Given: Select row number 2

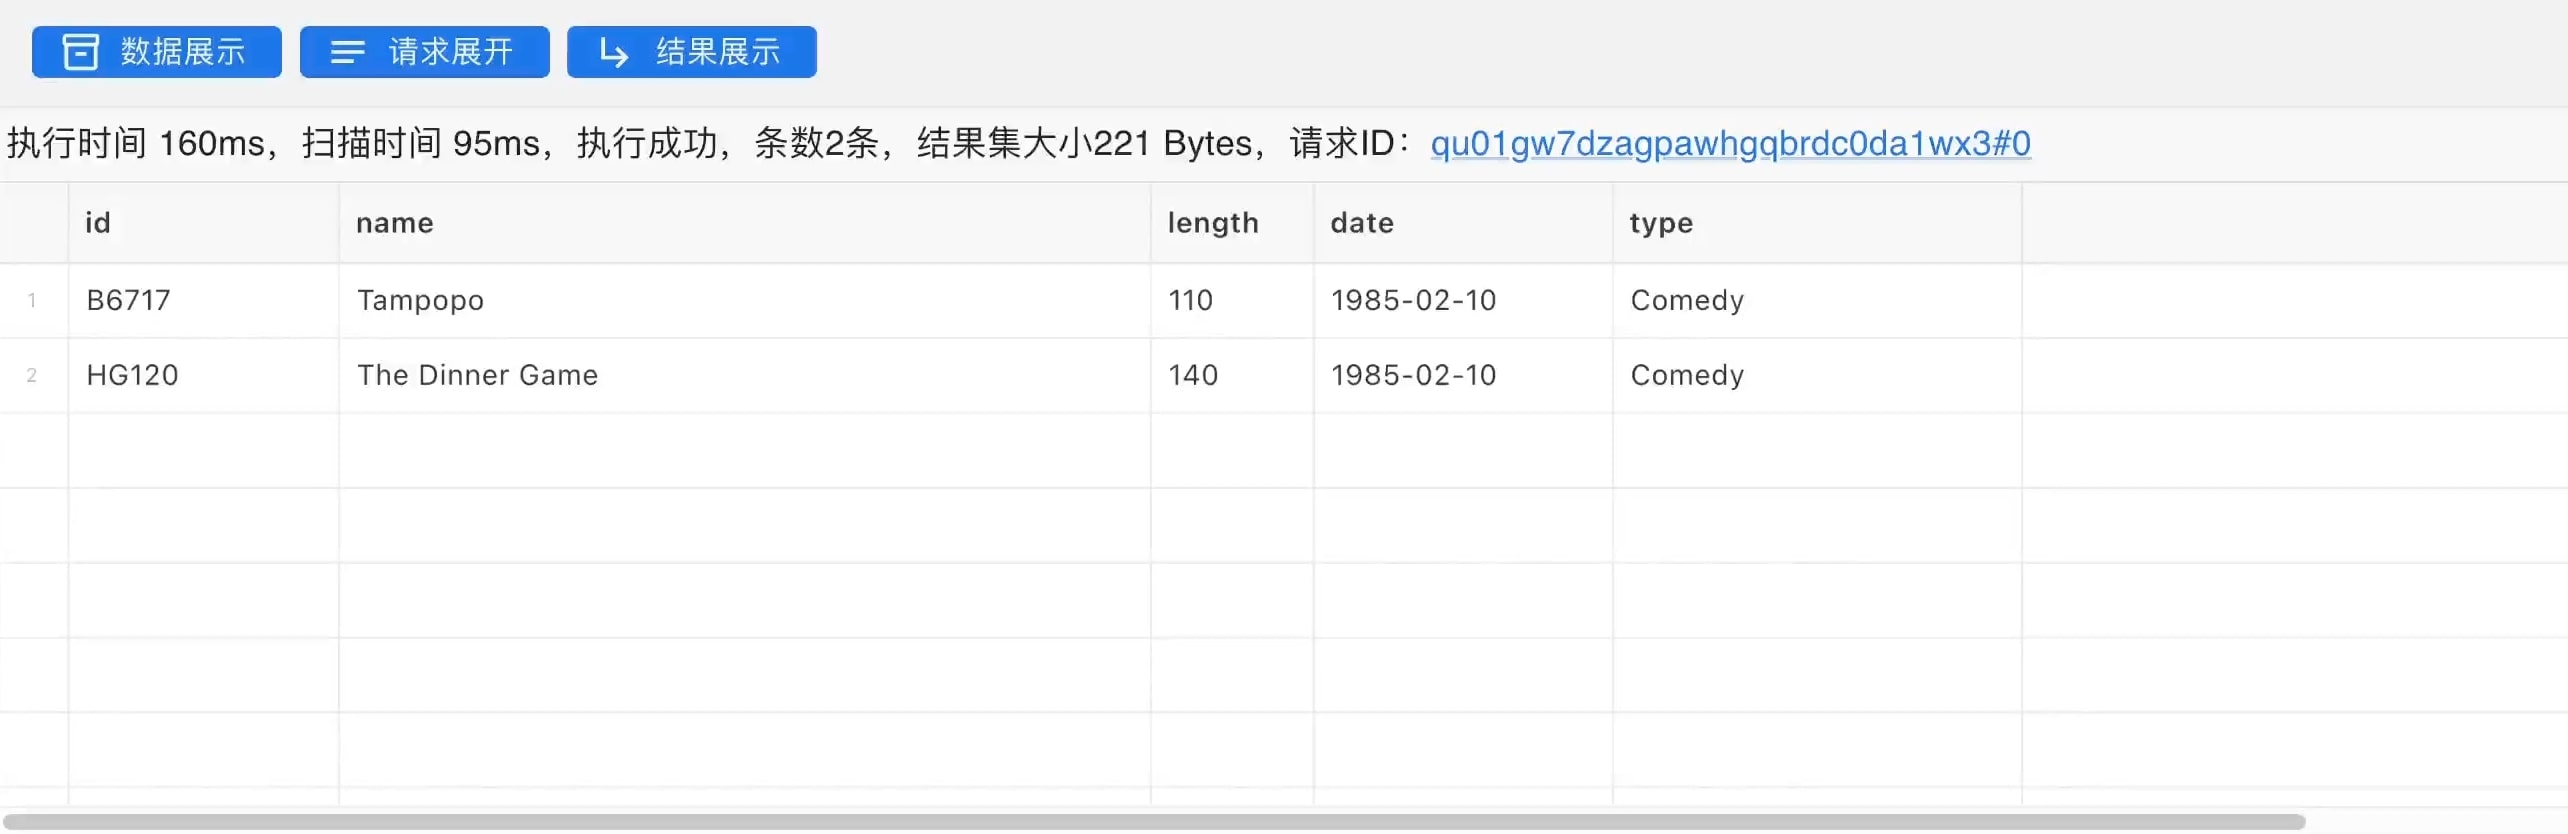Looking at the screenshot, I should pos(32,375).
